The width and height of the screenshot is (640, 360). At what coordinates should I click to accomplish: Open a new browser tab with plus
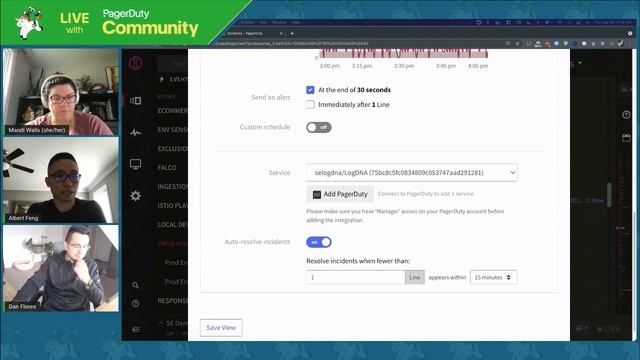pos(292,33)
